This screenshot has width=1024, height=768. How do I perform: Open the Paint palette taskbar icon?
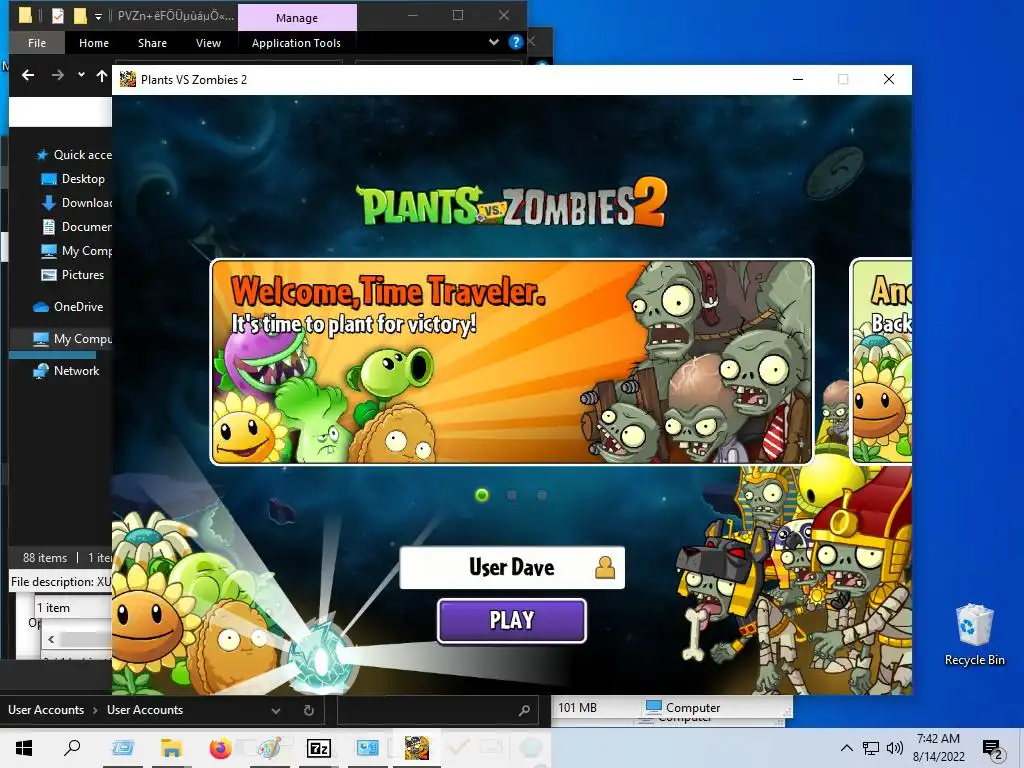click(x=270, y=748)
